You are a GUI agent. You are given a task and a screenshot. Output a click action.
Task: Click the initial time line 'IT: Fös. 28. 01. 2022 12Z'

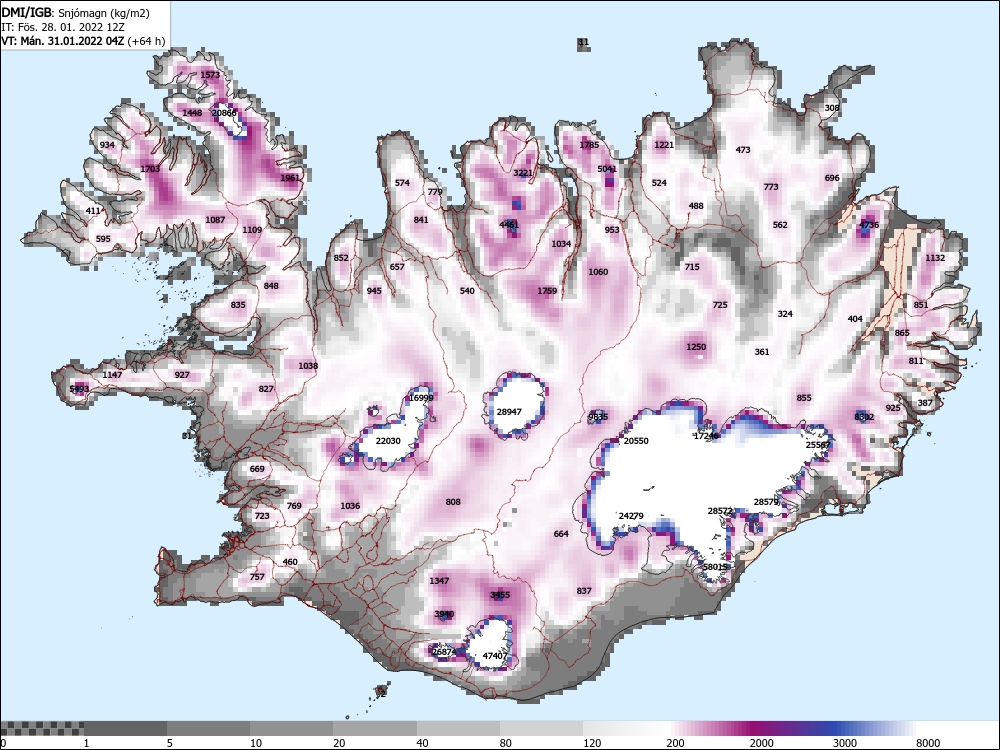63,27
